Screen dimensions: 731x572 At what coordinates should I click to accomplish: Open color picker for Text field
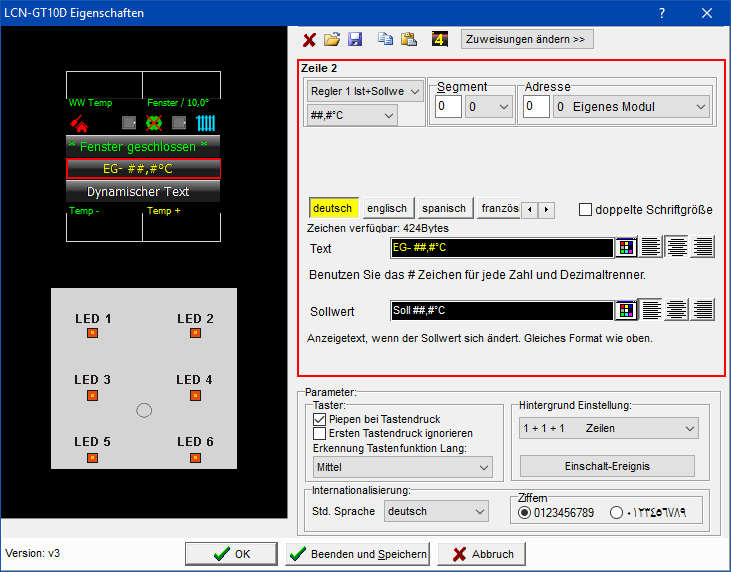(626, 247)
